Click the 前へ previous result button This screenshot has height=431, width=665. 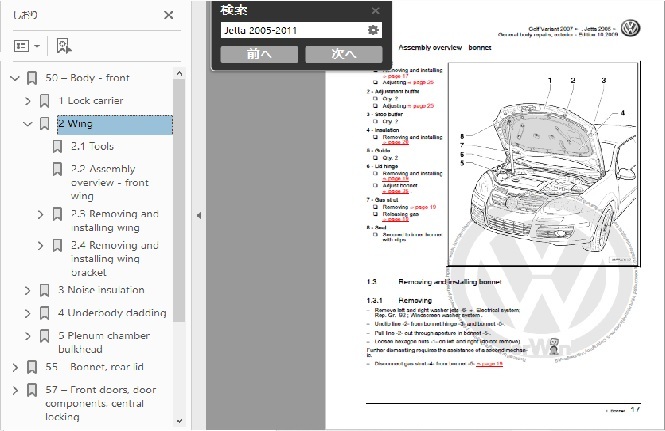[259, 54]
